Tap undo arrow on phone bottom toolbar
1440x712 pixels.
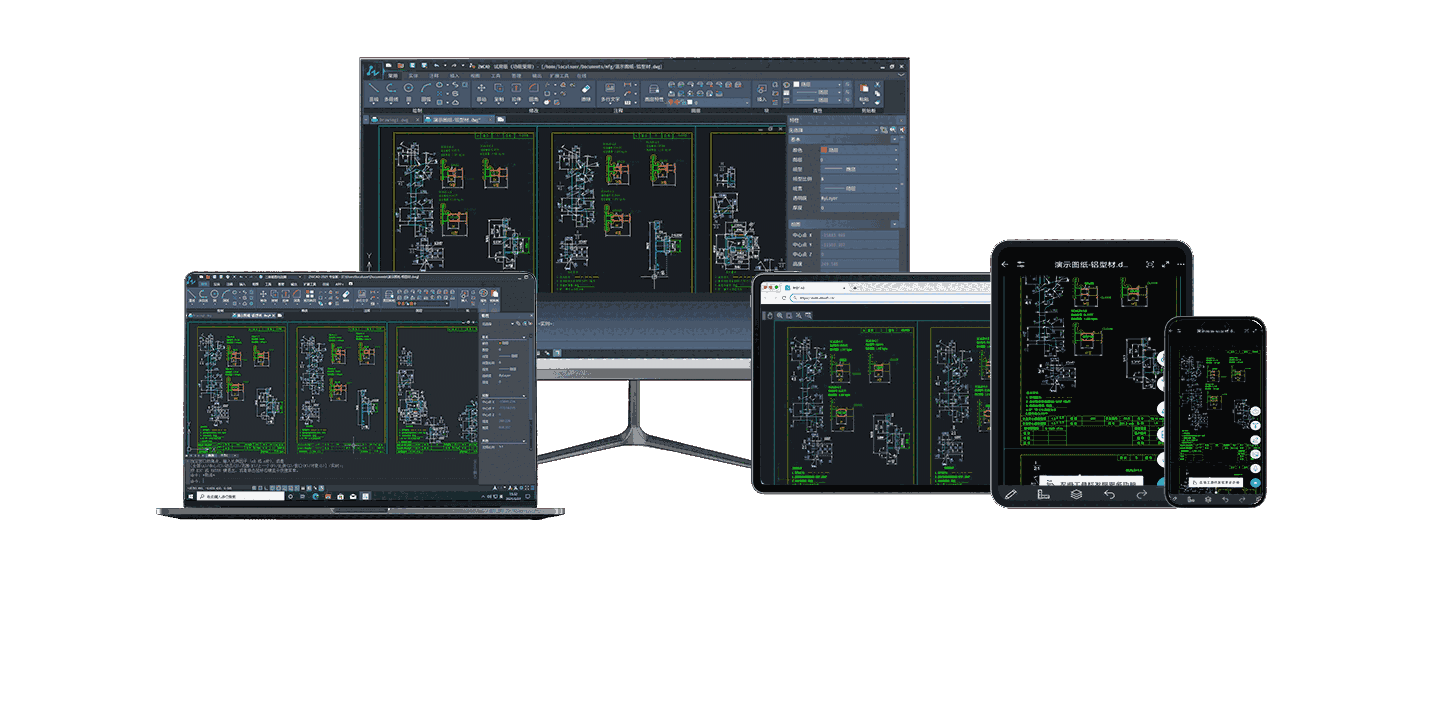tap(1225, 499)
